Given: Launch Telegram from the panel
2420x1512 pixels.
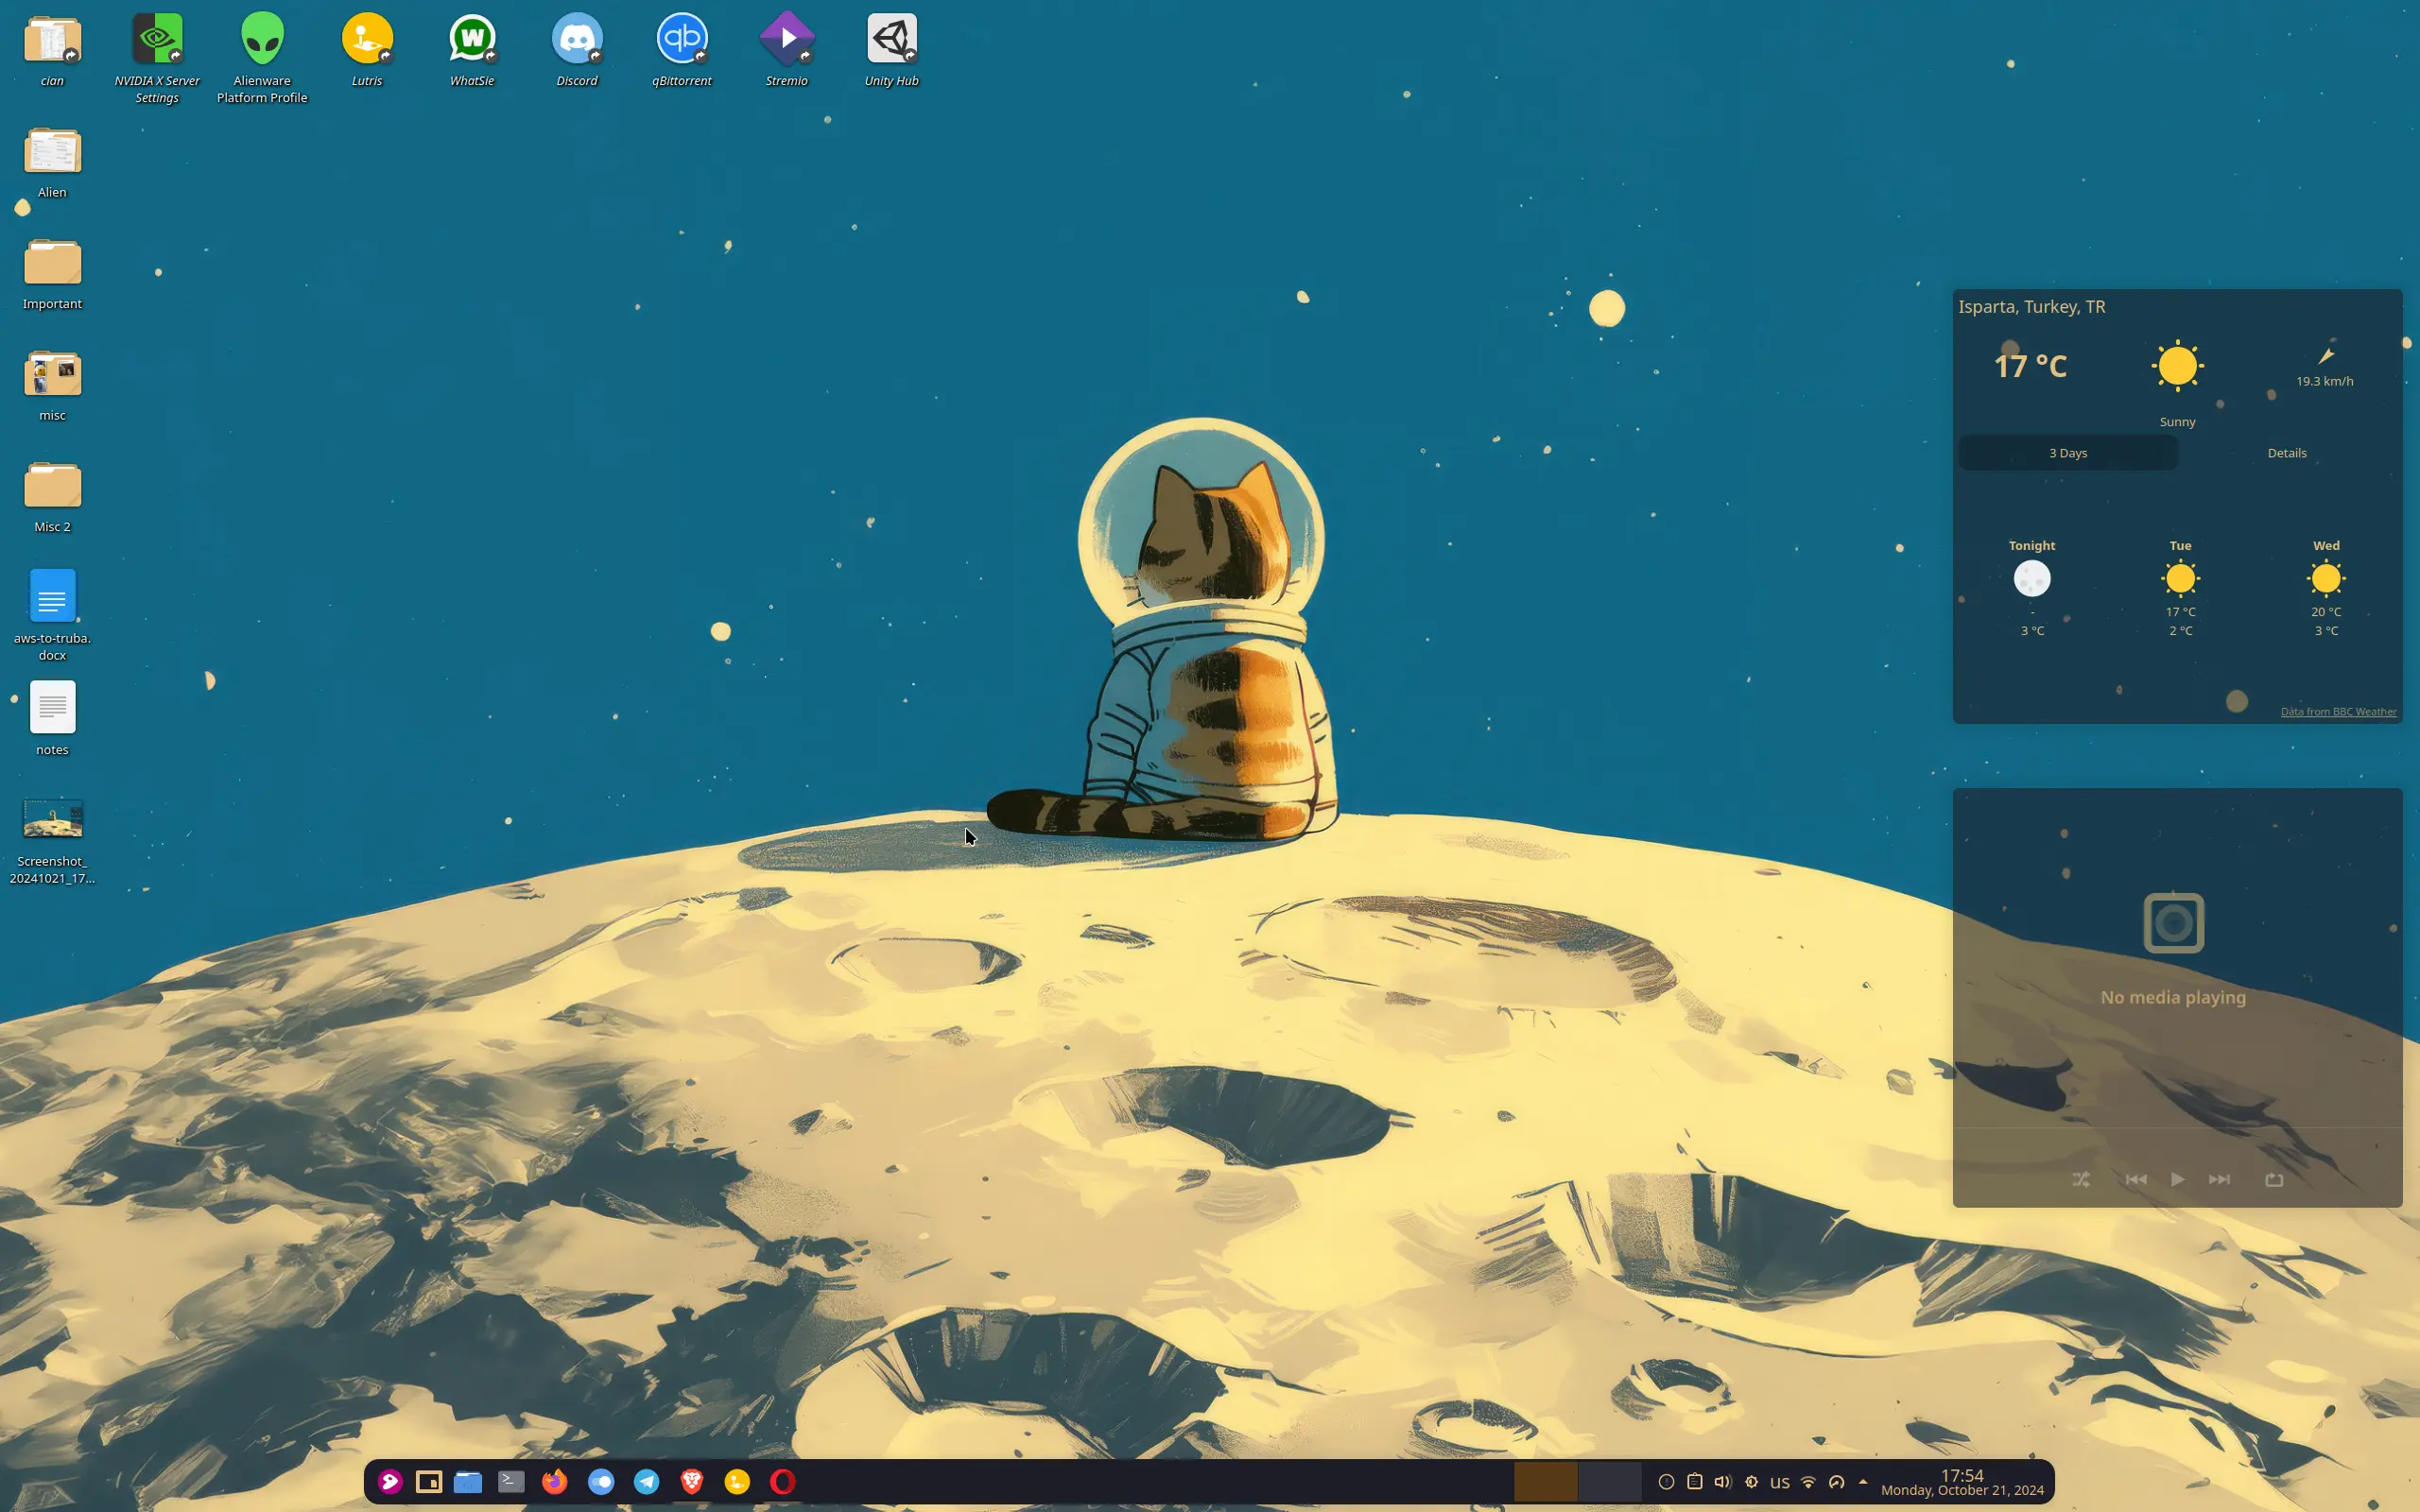Looking at the screenshot, I should click(647, 1482).
